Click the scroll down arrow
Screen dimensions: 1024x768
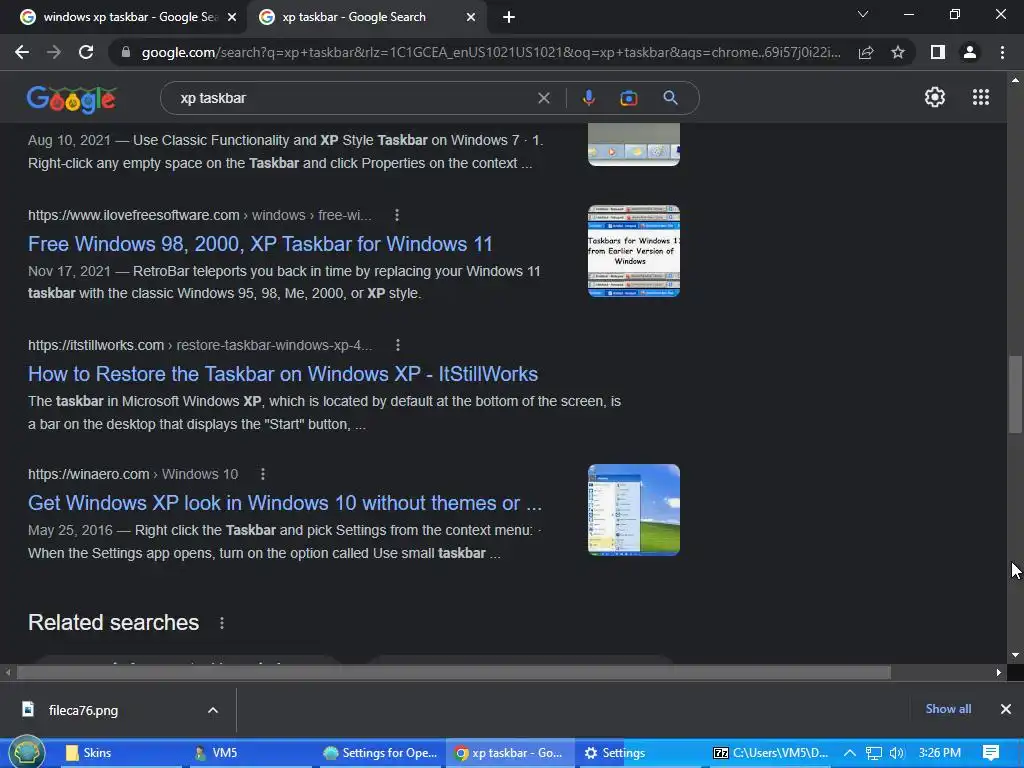pyautogui.click(x=1015, y=655)
